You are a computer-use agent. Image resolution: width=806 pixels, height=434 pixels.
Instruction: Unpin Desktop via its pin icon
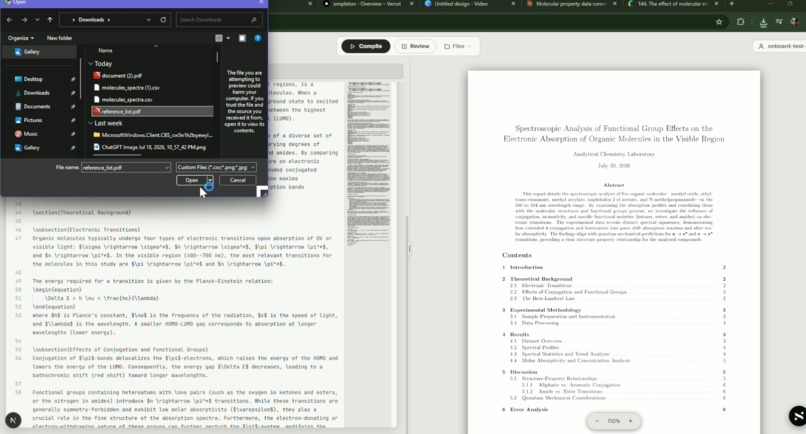[72, 79]
